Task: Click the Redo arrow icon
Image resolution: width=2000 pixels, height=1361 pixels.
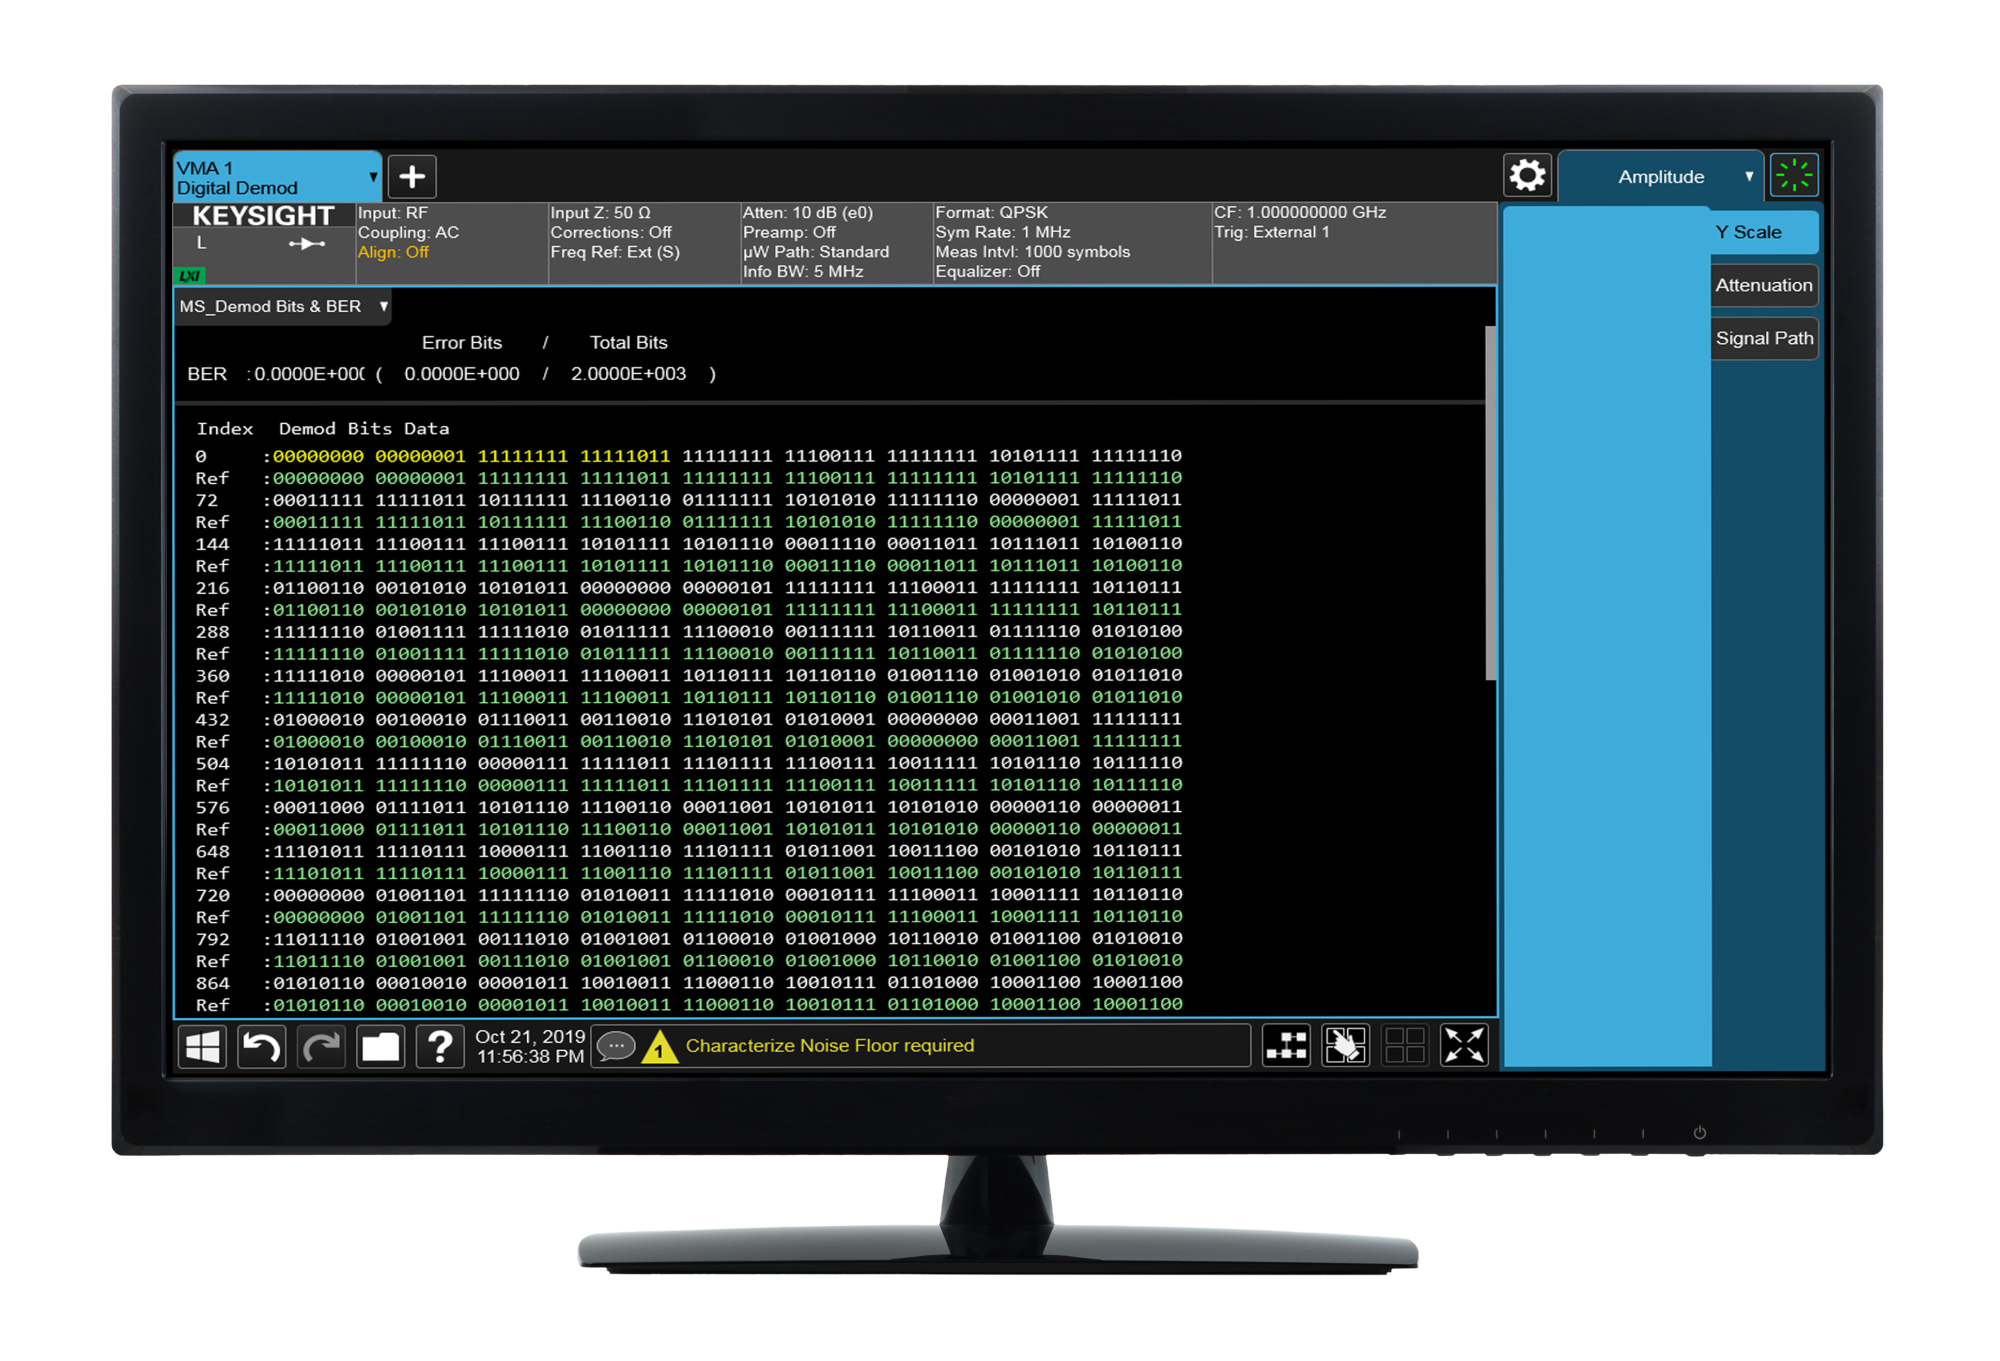Action: click(321, 1046)
